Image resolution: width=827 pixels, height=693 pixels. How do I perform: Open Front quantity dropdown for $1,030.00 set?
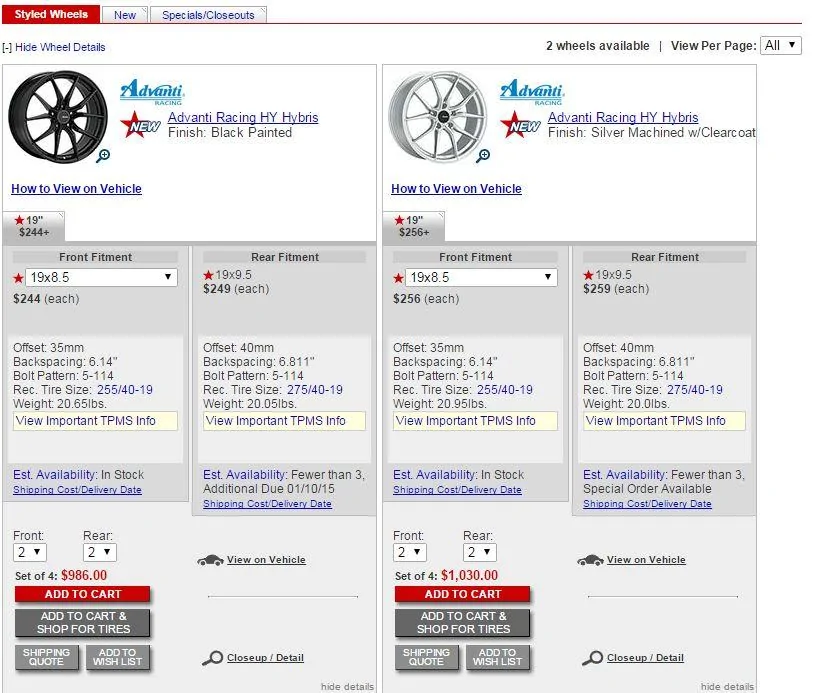409,552
